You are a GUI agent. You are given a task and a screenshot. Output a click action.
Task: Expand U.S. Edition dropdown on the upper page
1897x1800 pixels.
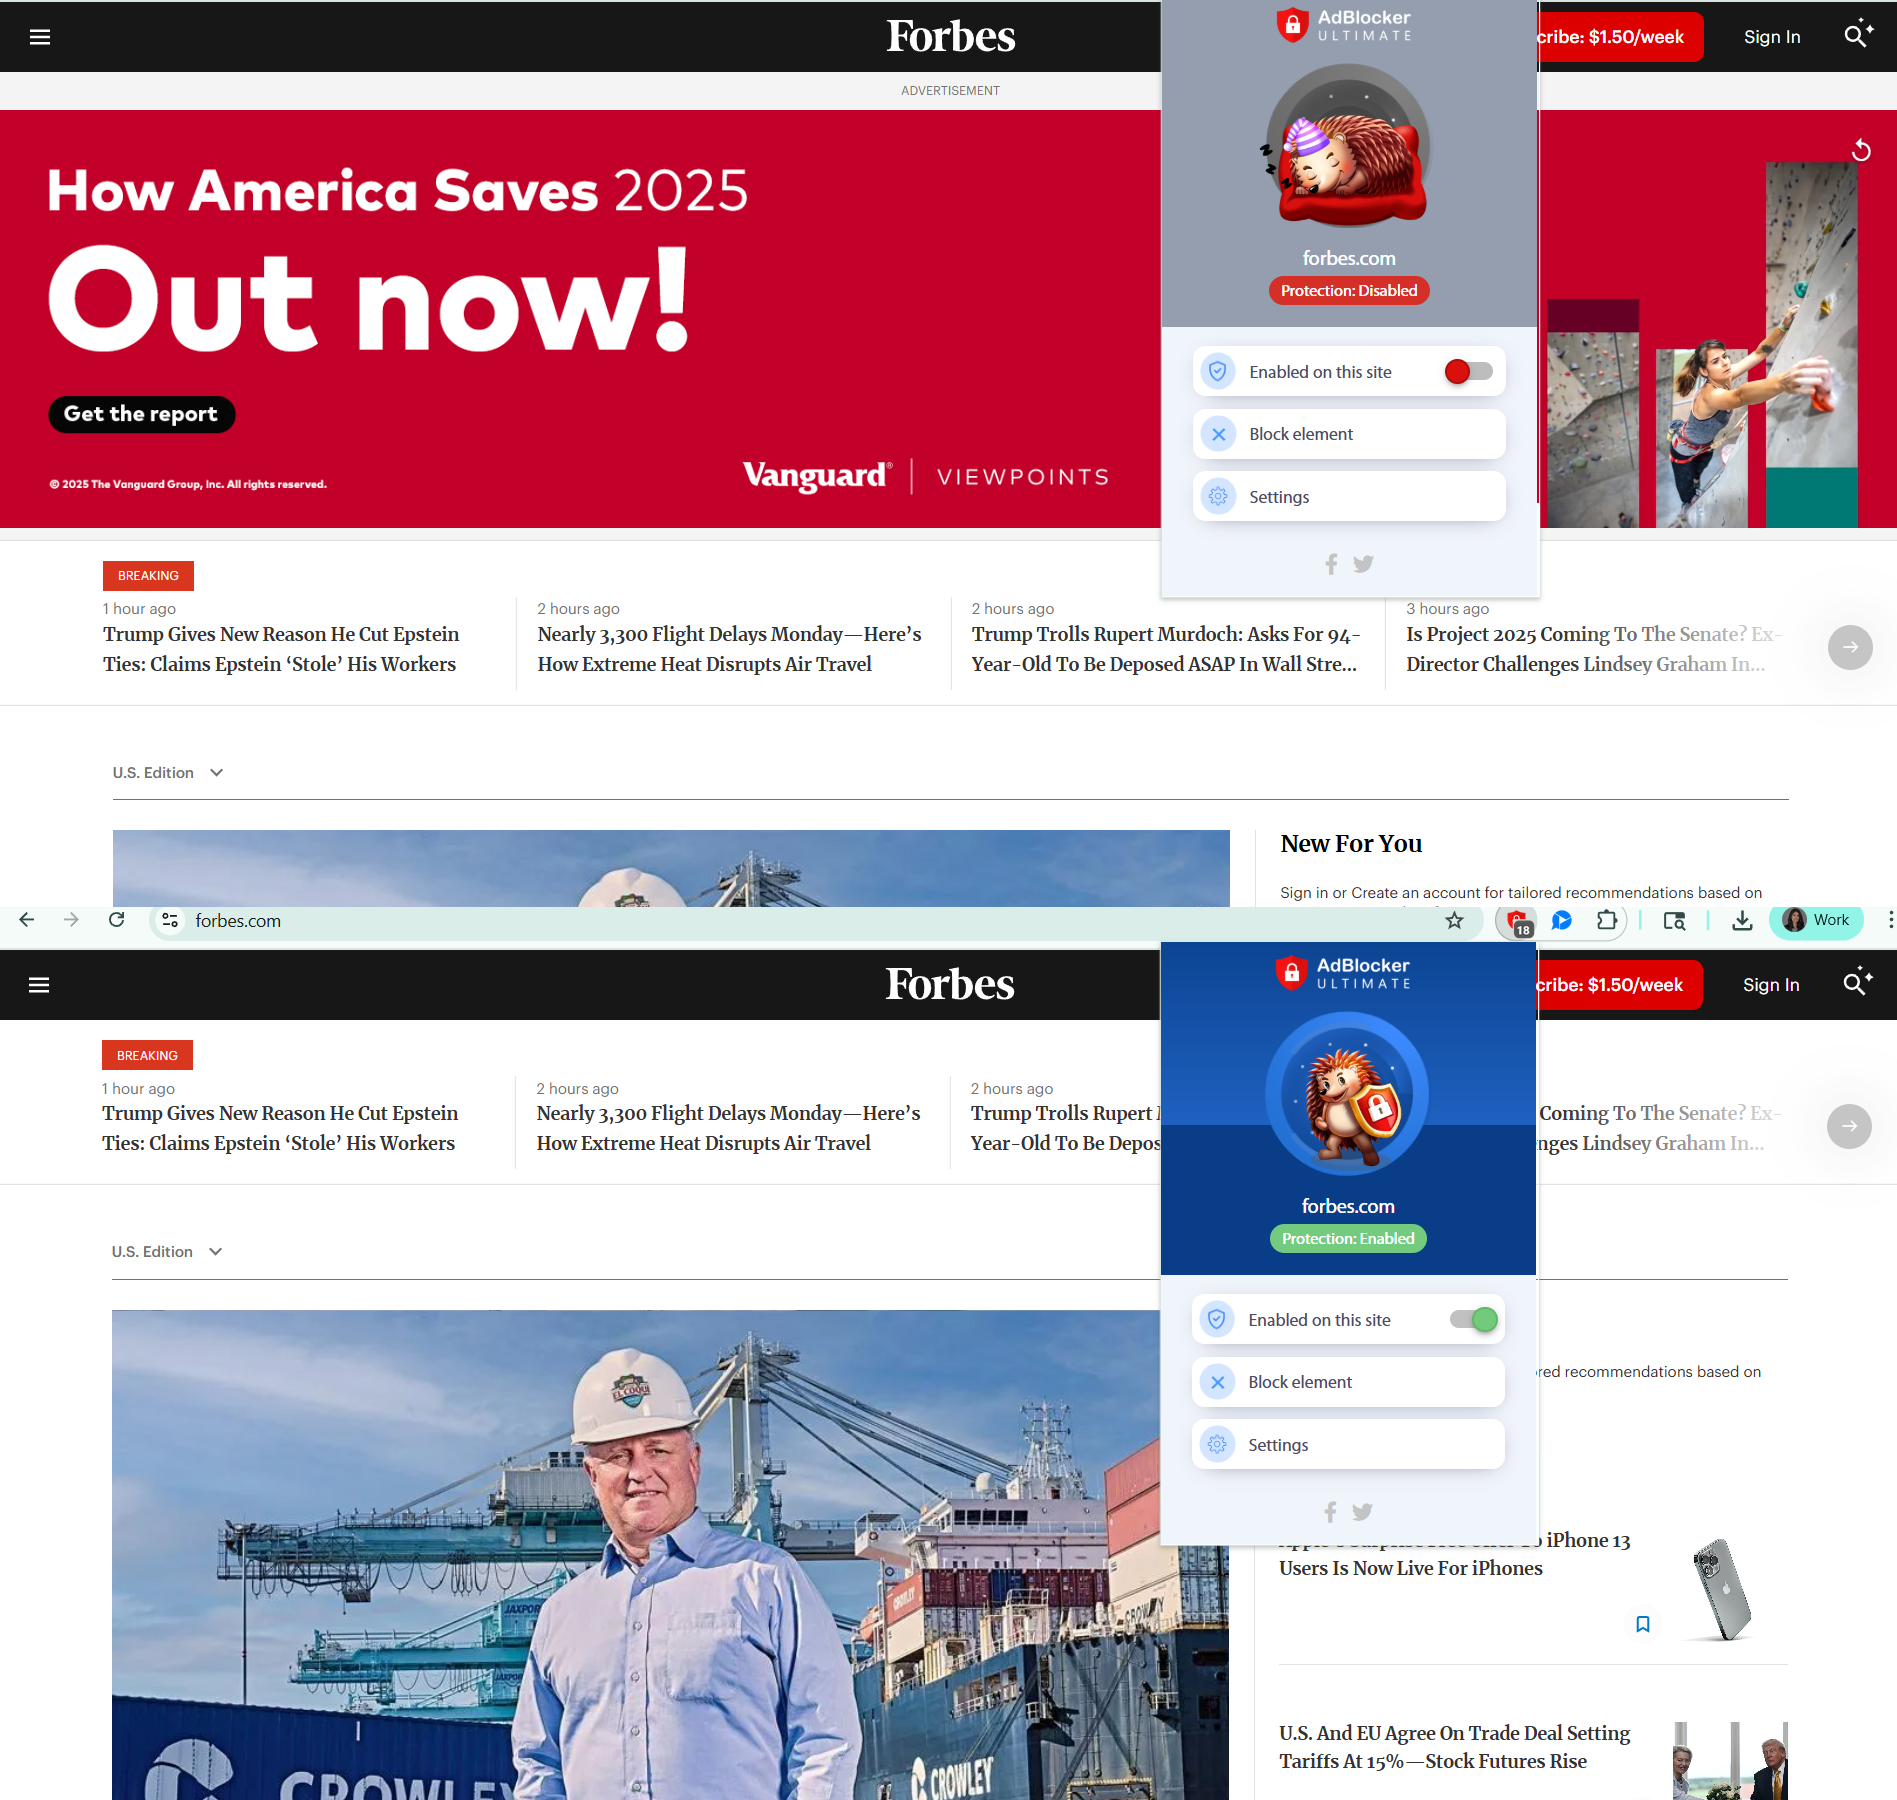168,773
